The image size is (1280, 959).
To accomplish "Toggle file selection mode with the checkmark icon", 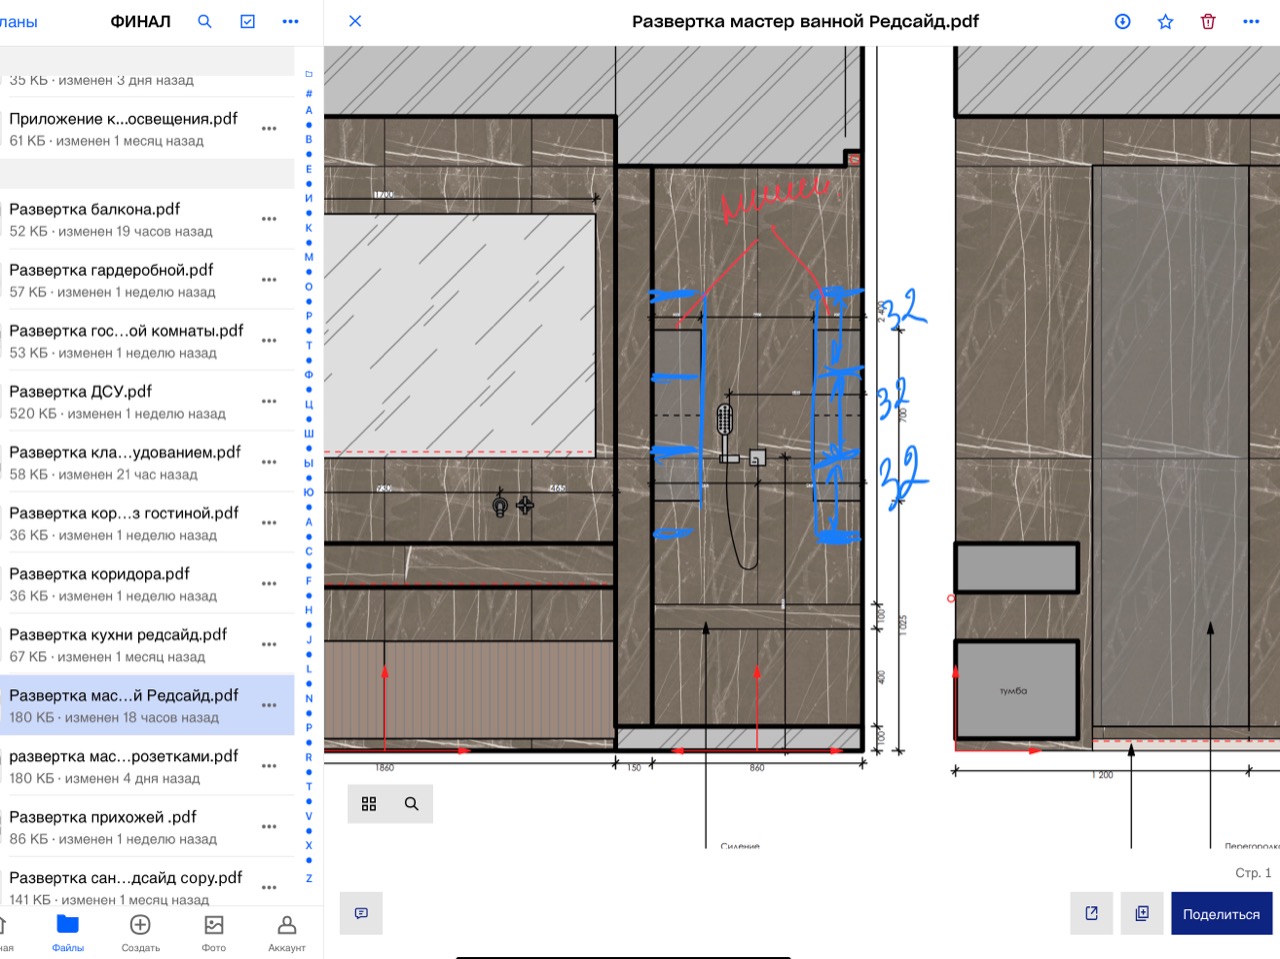I will [x=248, y=21].
